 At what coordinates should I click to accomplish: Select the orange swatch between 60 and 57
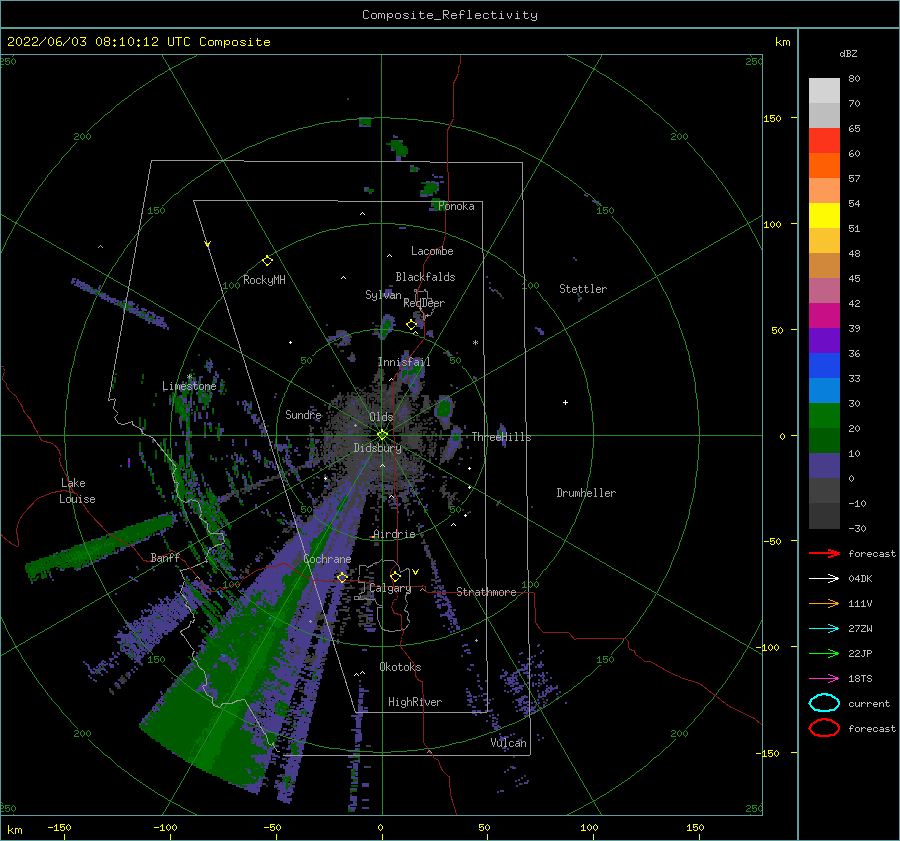point(824,165)
